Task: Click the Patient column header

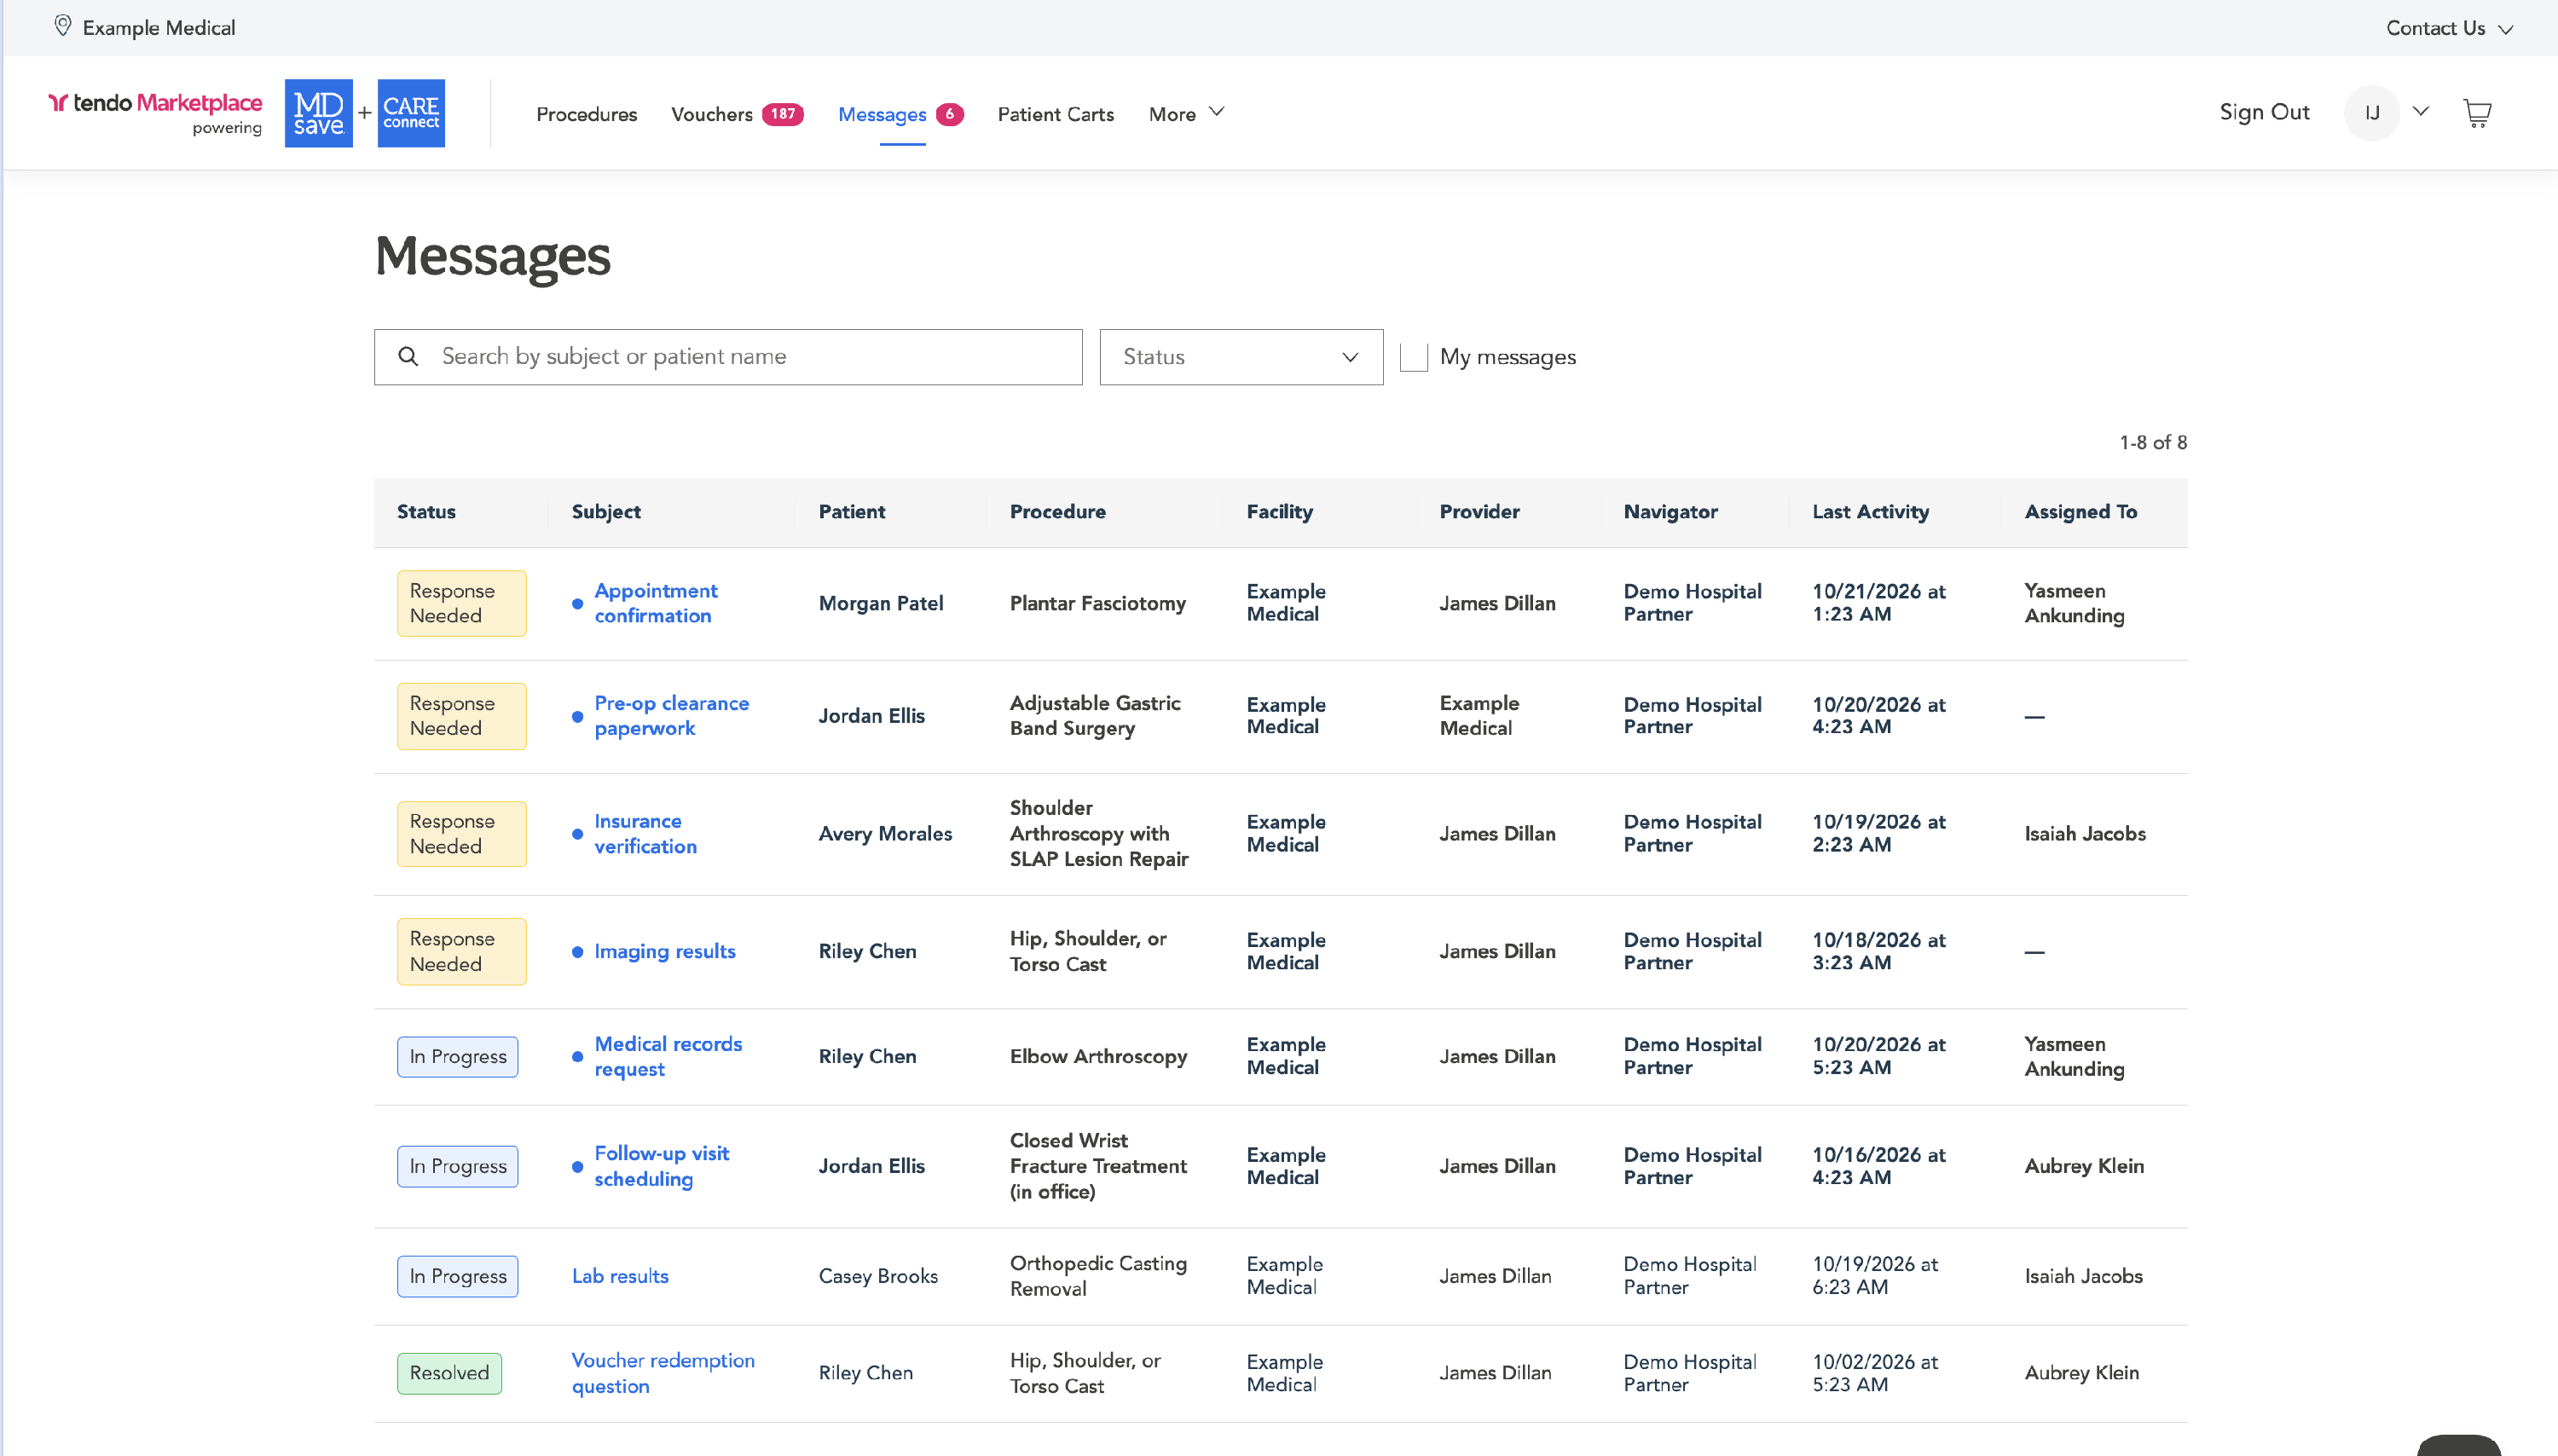Action: [x=852, y=512]
